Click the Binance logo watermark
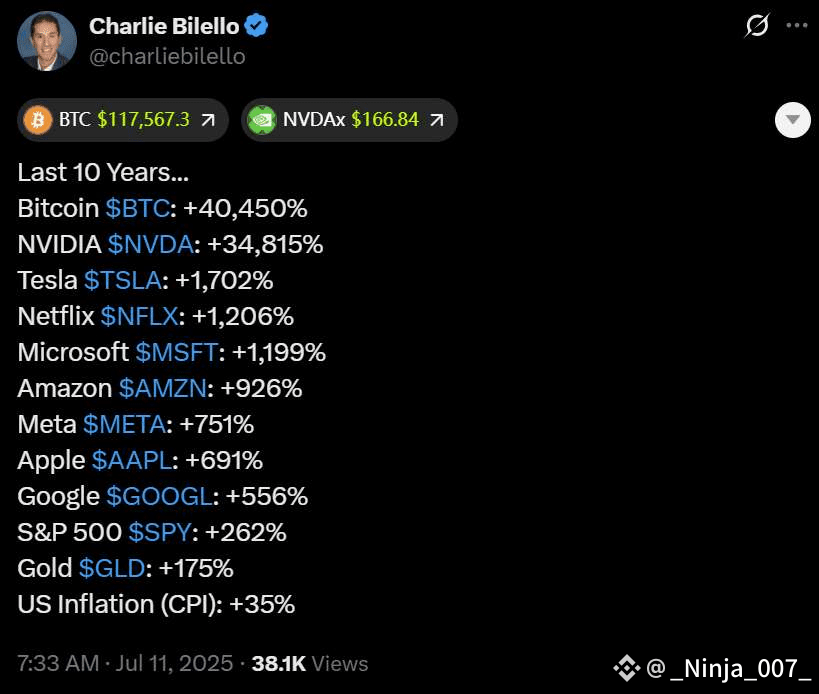Screen dimensions: 819x694 tap(626, 668)
